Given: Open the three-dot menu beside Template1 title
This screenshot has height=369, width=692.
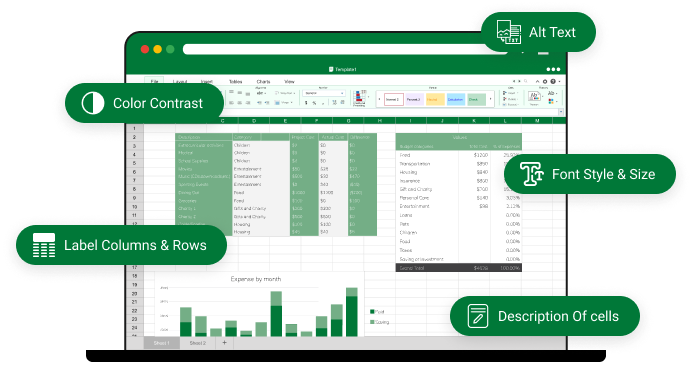Looking at the screenshot, I should click(x=553, y=69).
